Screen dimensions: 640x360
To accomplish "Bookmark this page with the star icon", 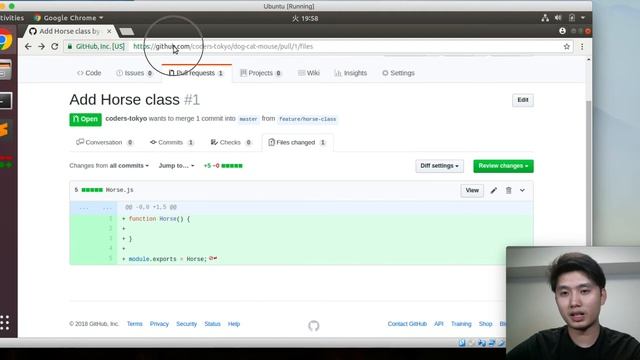I will point(567,47).
